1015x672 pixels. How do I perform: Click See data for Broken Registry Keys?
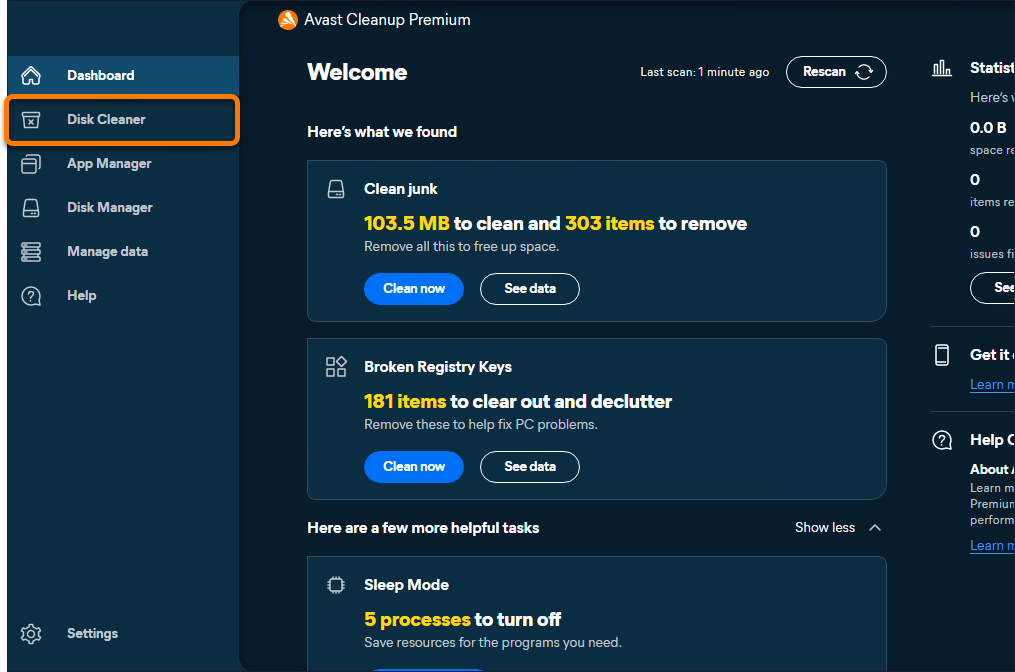pyautogui.click(x=530, y=467)
